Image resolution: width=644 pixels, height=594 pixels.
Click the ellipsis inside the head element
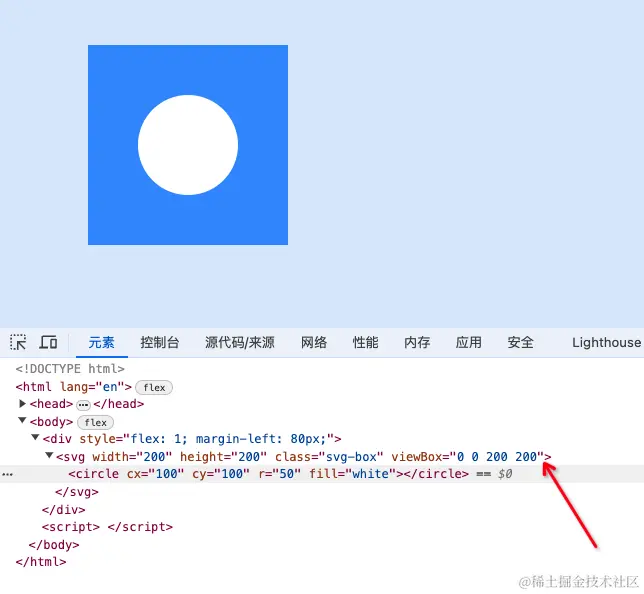click(83, 405)
